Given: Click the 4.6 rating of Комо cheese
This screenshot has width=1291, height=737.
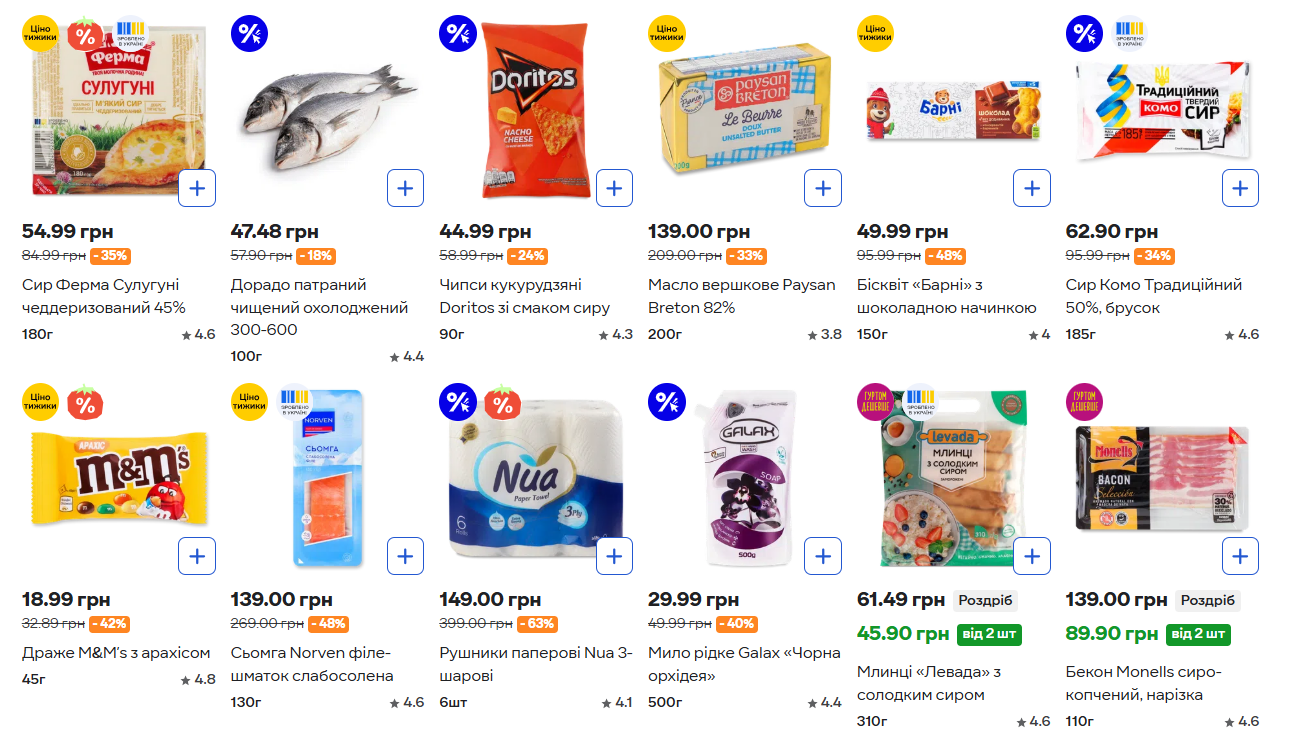Looking at the screenshot, I should tap(1242, 335).
